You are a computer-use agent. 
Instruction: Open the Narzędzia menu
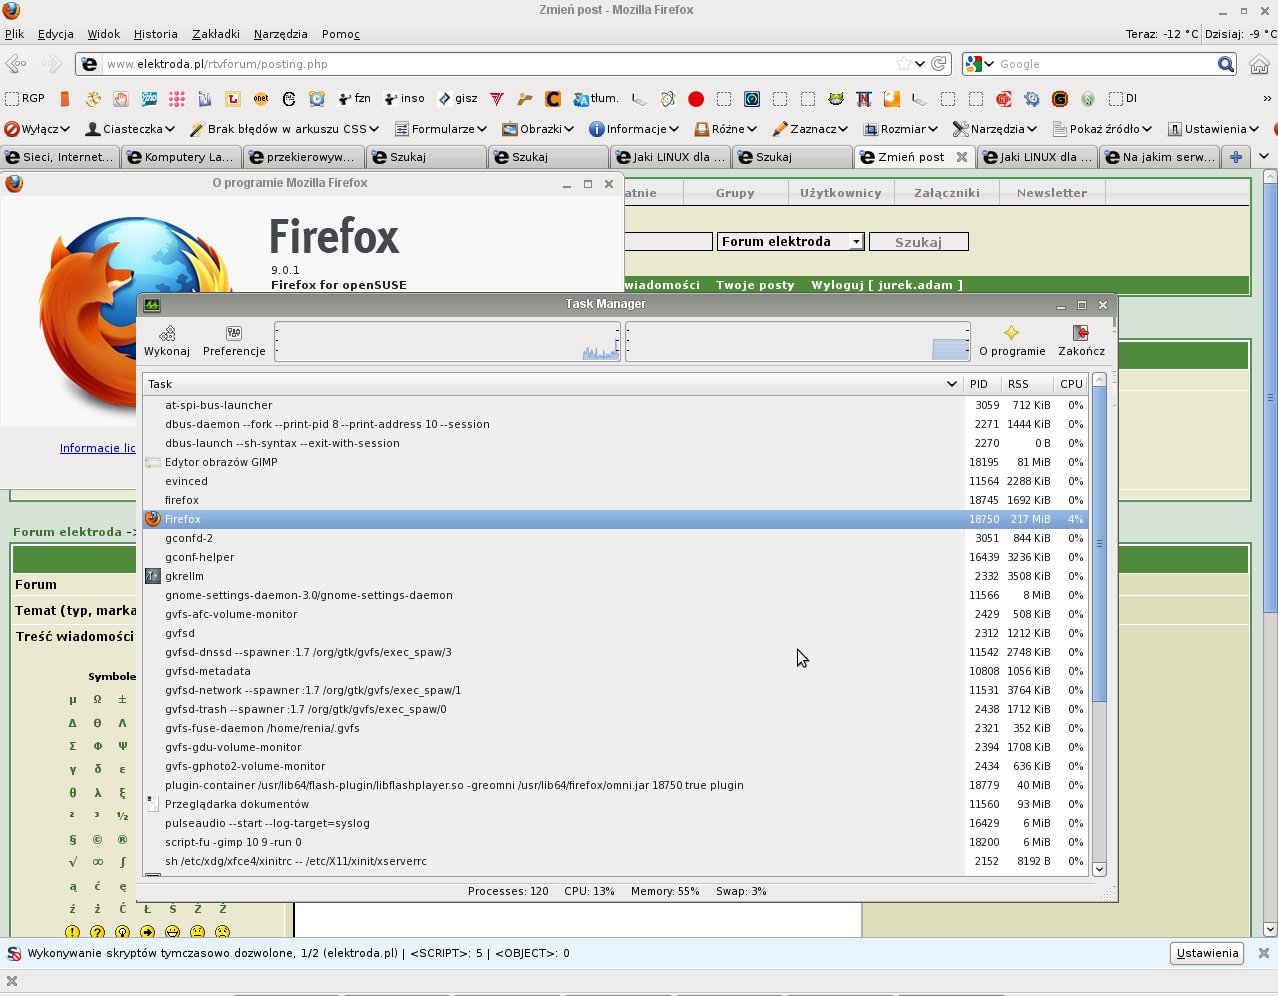click(x=281, y=34)
